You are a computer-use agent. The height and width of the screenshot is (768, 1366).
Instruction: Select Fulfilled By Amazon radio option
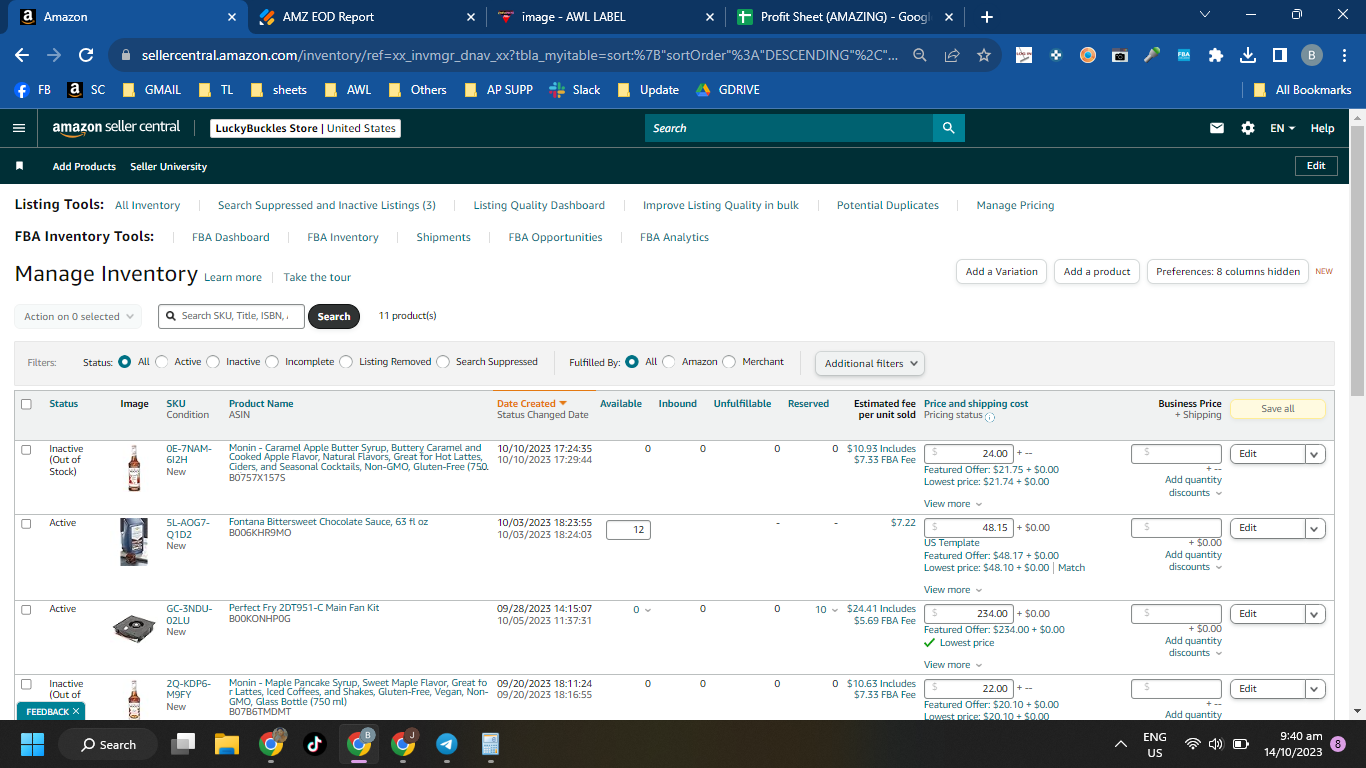tap(669, 362)
